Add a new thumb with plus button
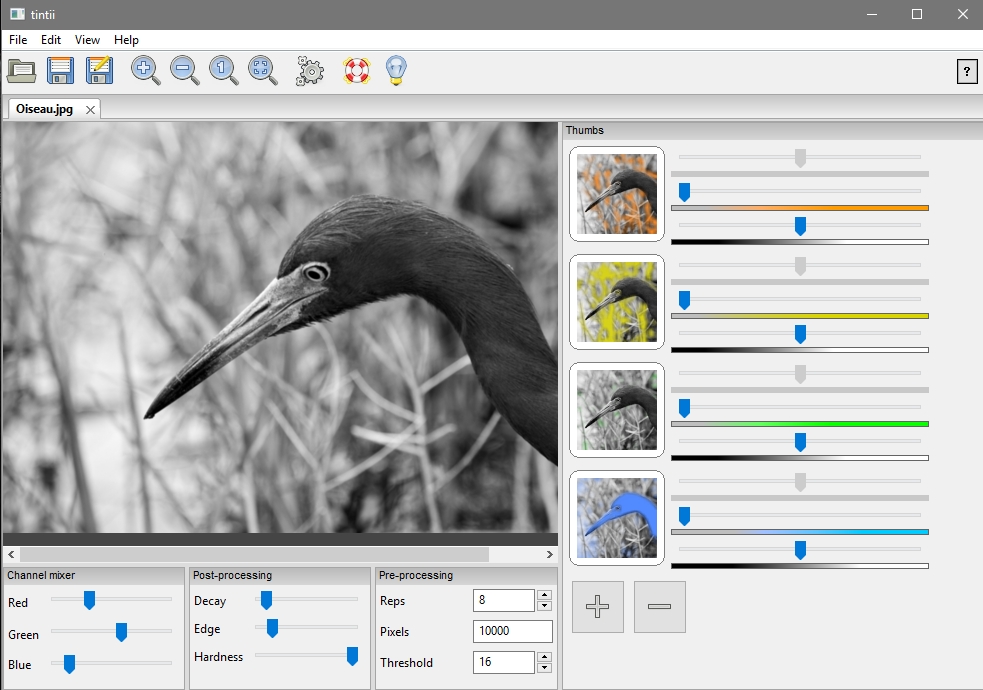983x690 pixels. click(x=597, y=607)
